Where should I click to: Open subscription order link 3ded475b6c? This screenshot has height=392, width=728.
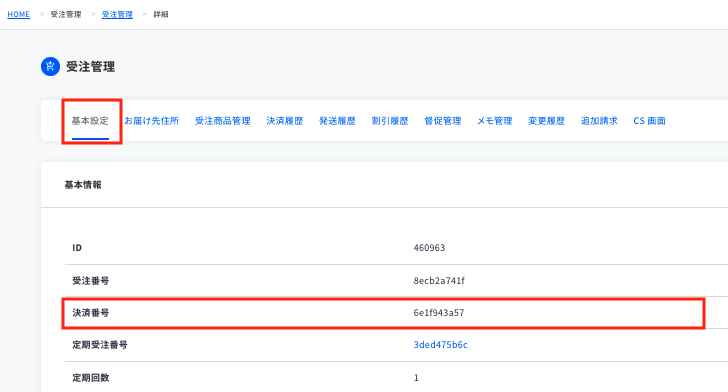tap(441, 345)
